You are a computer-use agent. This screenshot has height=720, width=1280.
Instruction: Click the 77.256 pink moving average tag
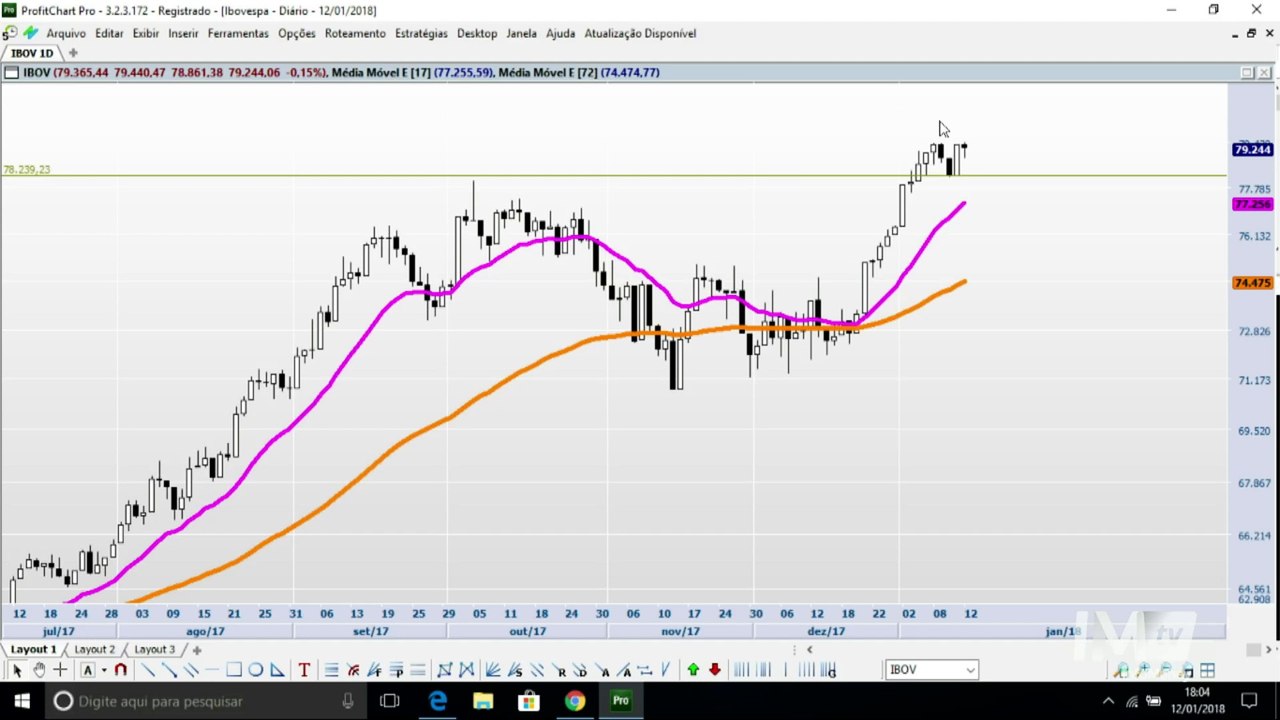1253,204
